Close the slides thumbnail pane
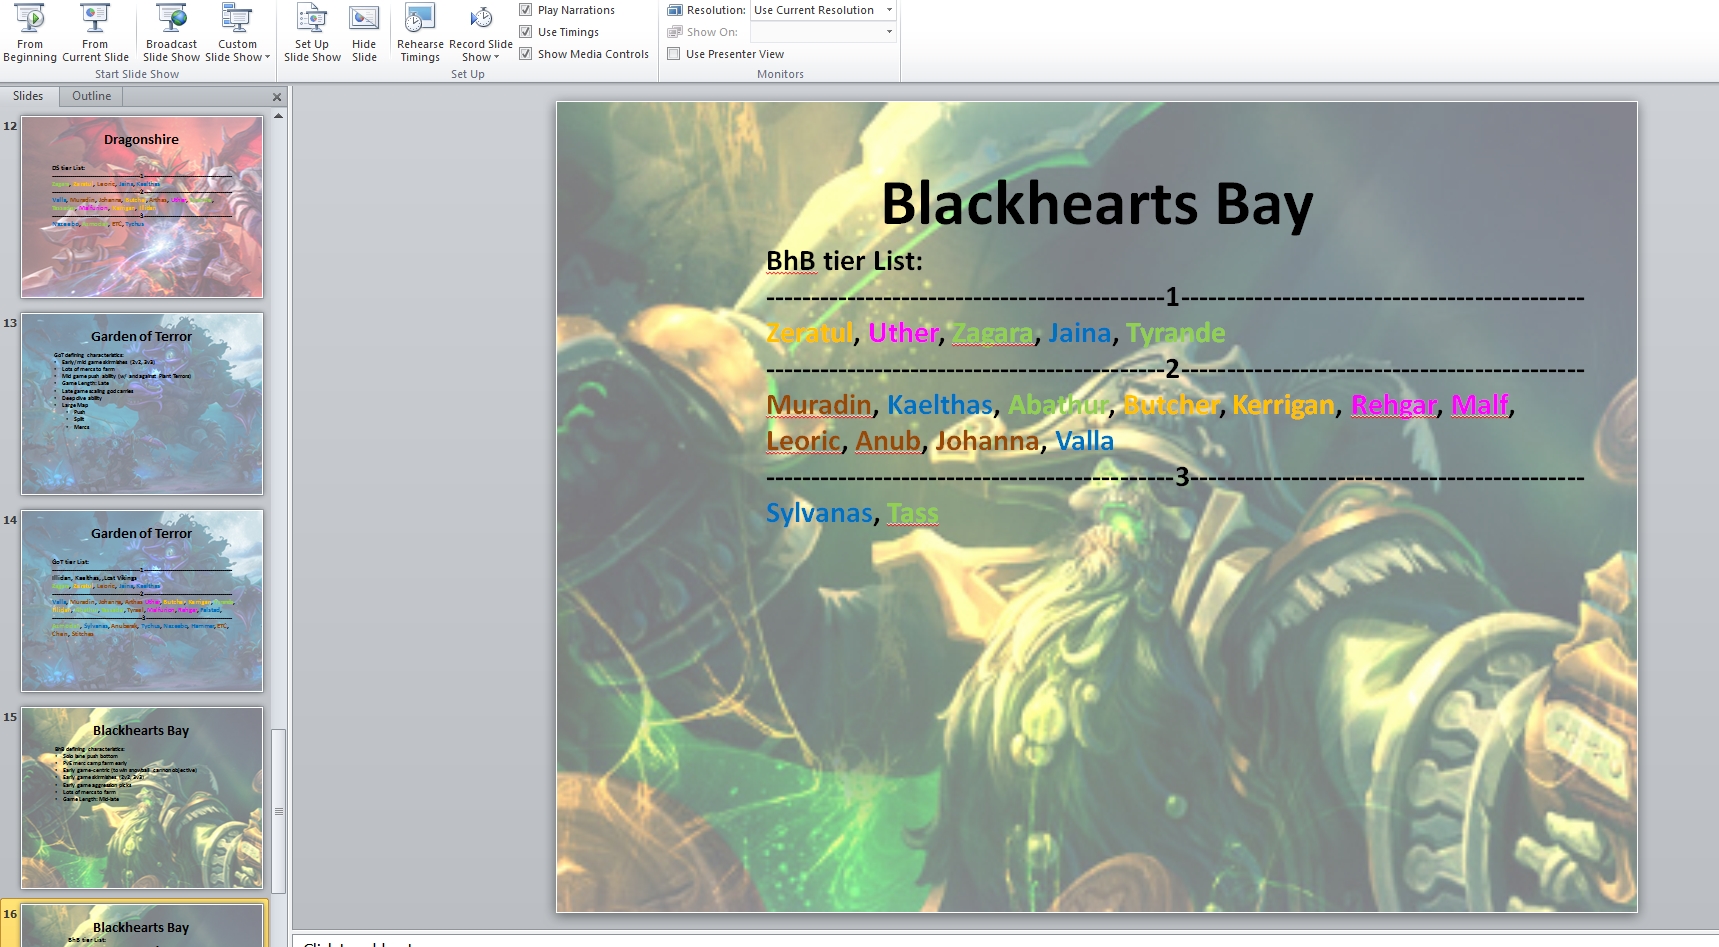Image resolution: width=1719 pixels, height=947 pixels. 277,97
